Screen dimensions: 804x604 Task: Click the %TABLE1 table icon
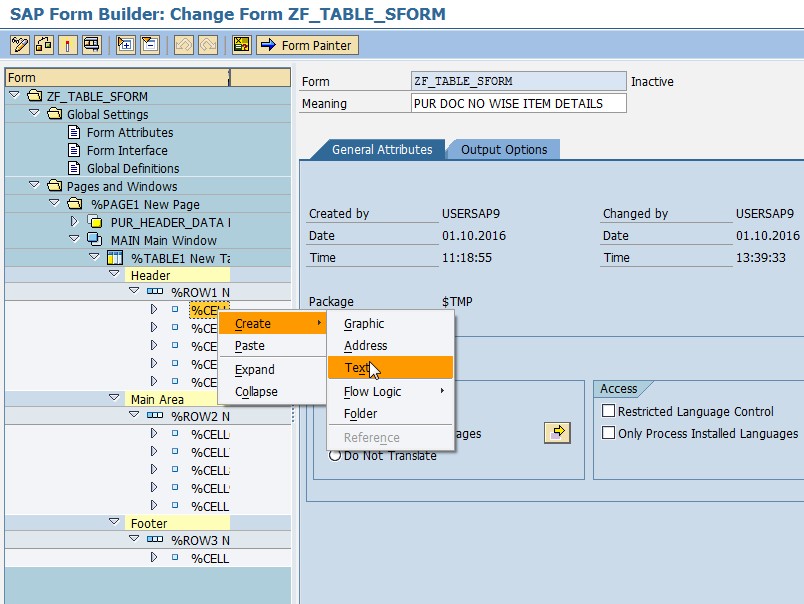pos(115,257)
